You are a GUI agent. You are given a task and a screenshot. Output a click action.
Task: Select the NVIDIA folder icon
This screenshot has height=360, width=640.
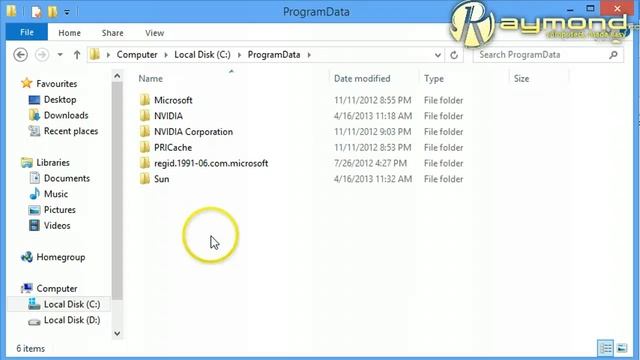click(x=144, y=116)
